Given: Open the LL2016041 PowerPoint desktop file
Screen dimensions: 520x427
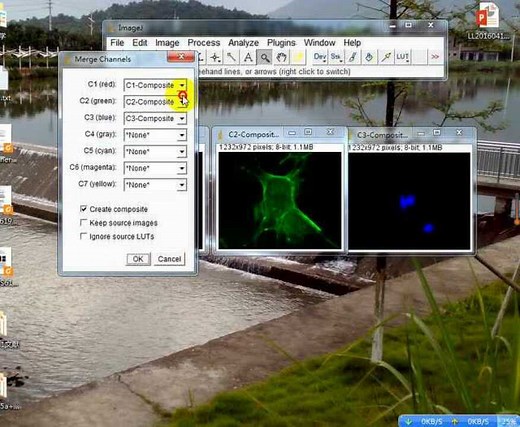Looking at the screenshot, I should pyautogui.click(x=488, y=22).
